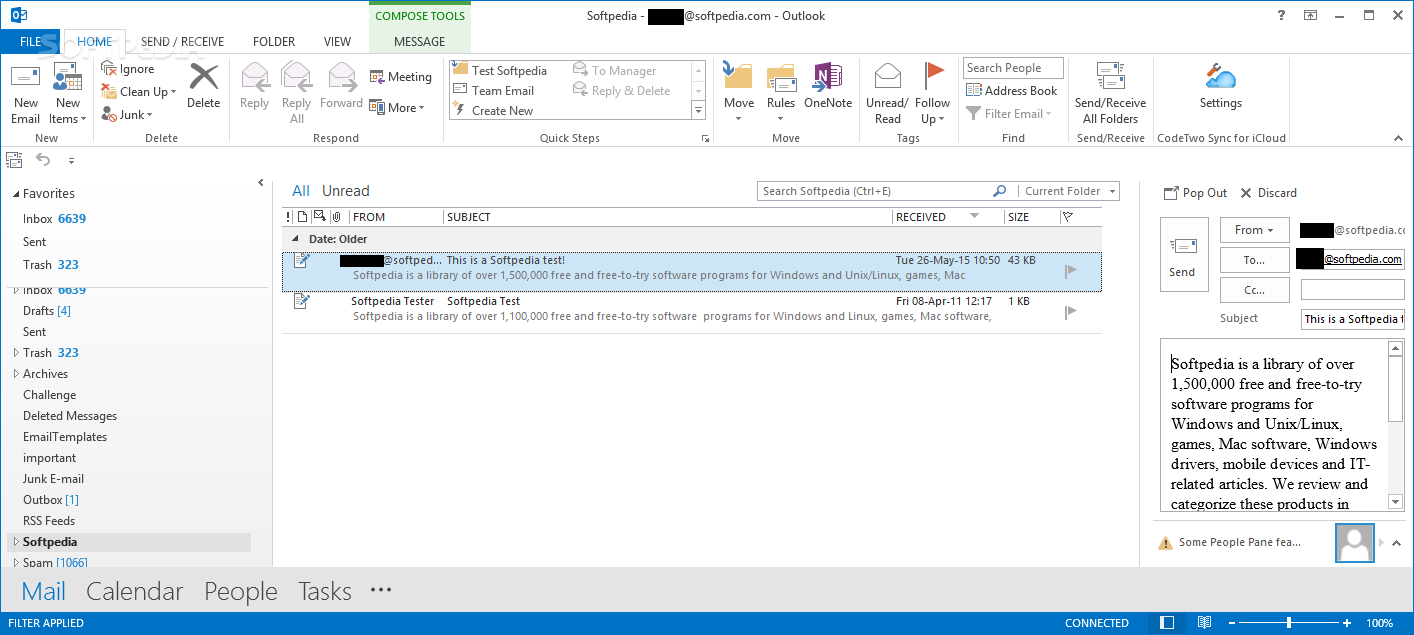The height and width of the screenshot is (635, 1414).
Task: Collapse the folder pane
Action: click(x=261, y=183)
